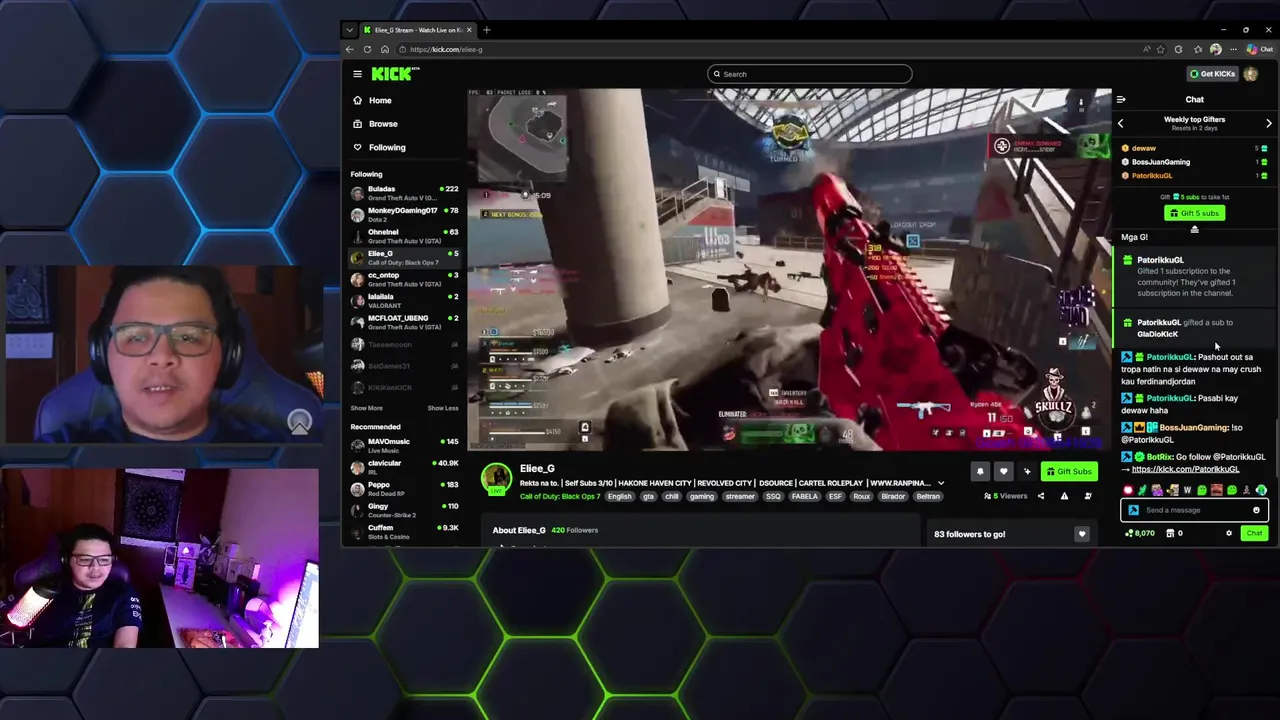Show previous weekly gifters leaderboard
Image resolution: width=1280 pixels, height=720 pixels.
pos(1120,123)
